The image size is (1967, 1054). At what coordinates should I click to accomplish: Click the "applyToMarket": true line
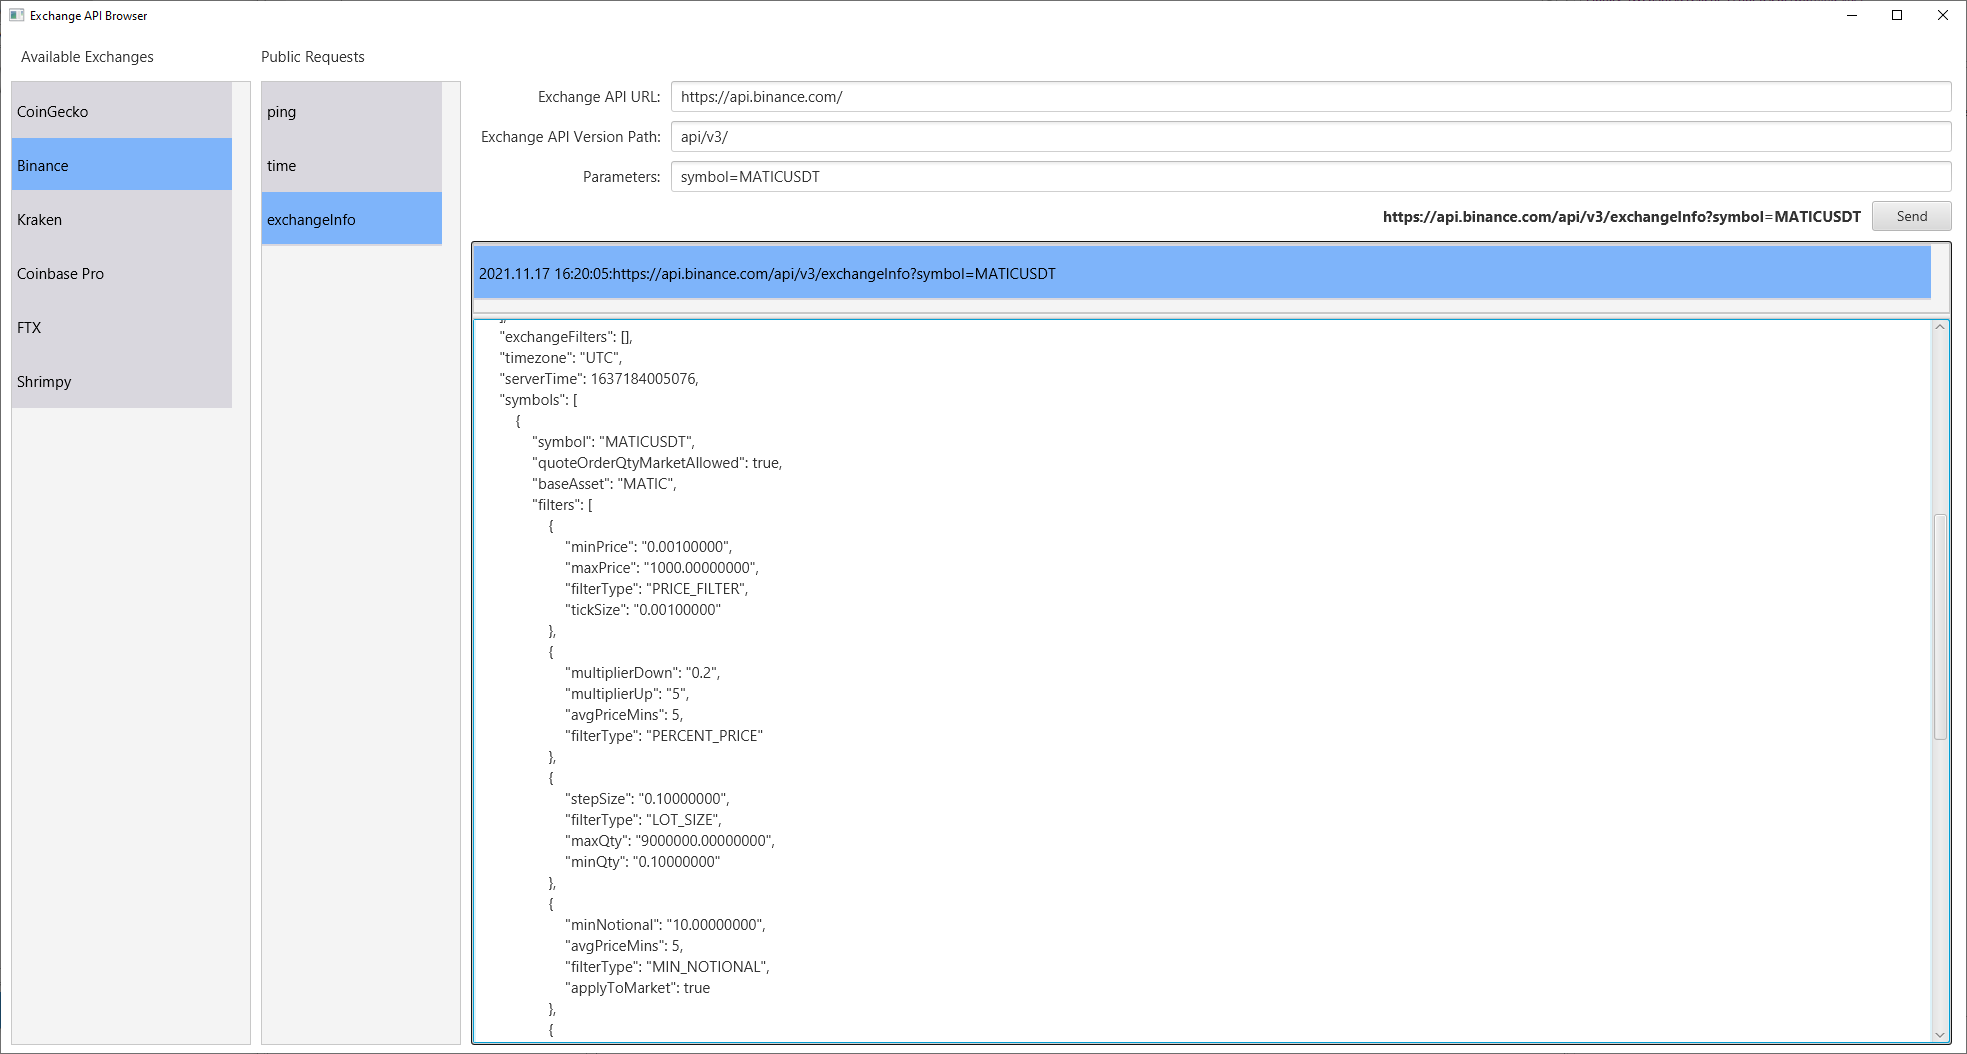tap(638, 988)
